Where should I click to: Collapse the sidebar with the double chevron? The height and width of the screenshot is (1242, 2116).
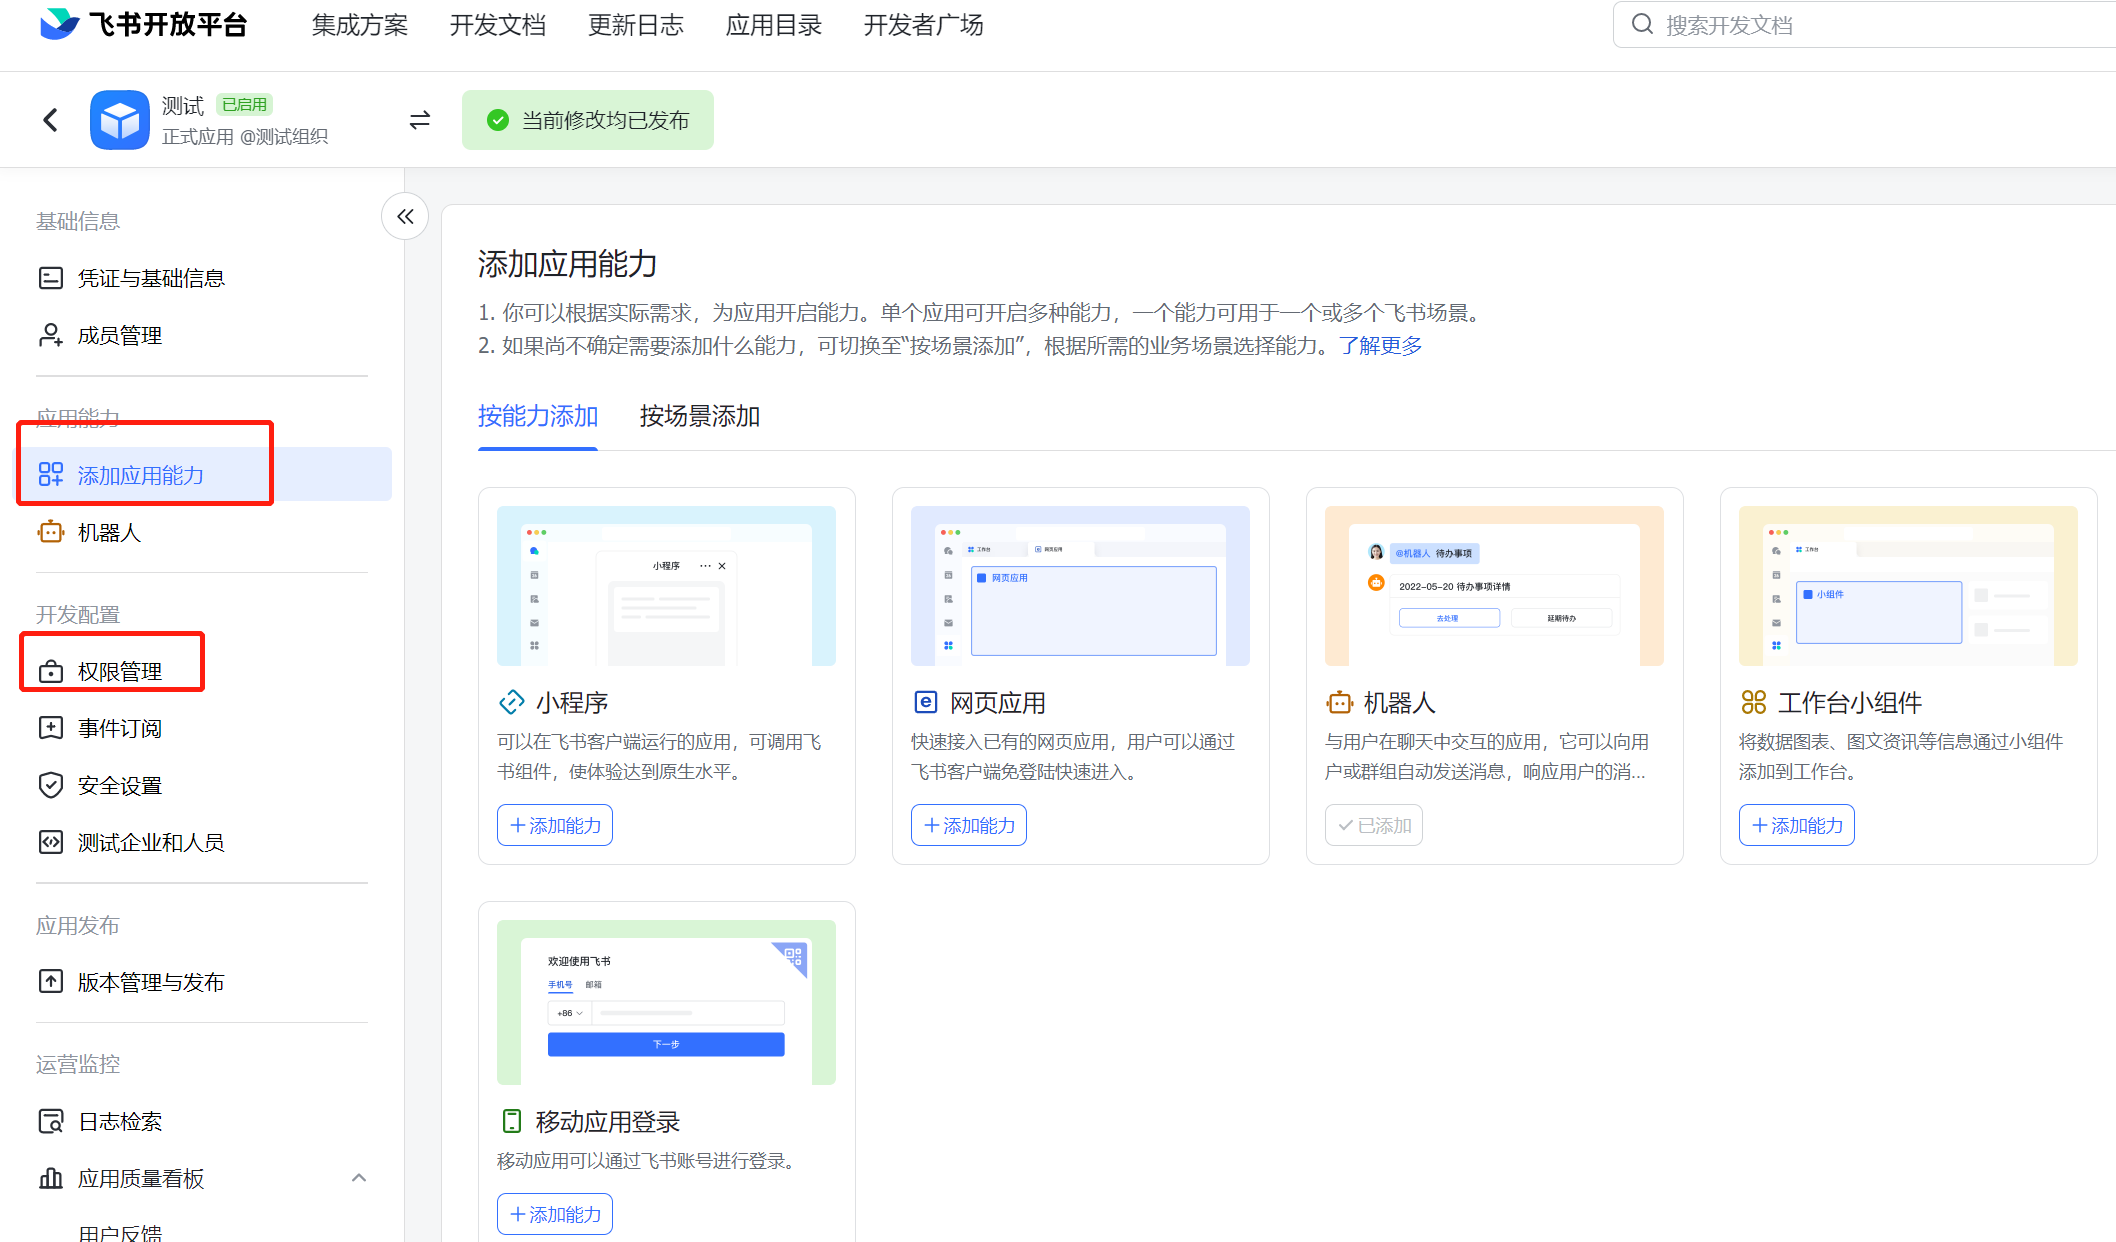click(x=405, y=216)
